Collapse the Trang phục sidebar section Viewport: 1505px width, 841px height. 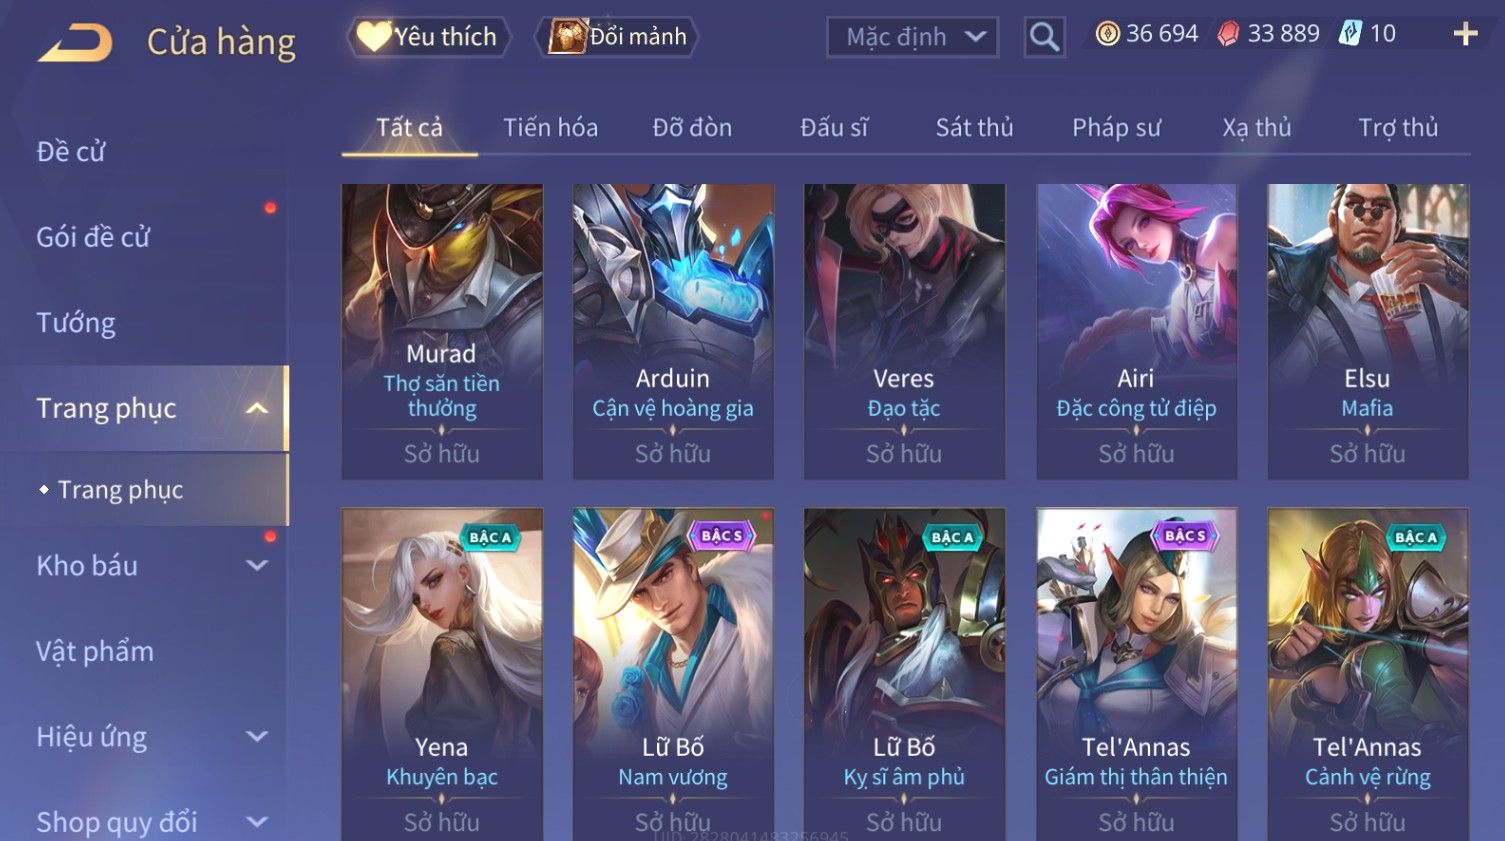(x=257, y=408)
